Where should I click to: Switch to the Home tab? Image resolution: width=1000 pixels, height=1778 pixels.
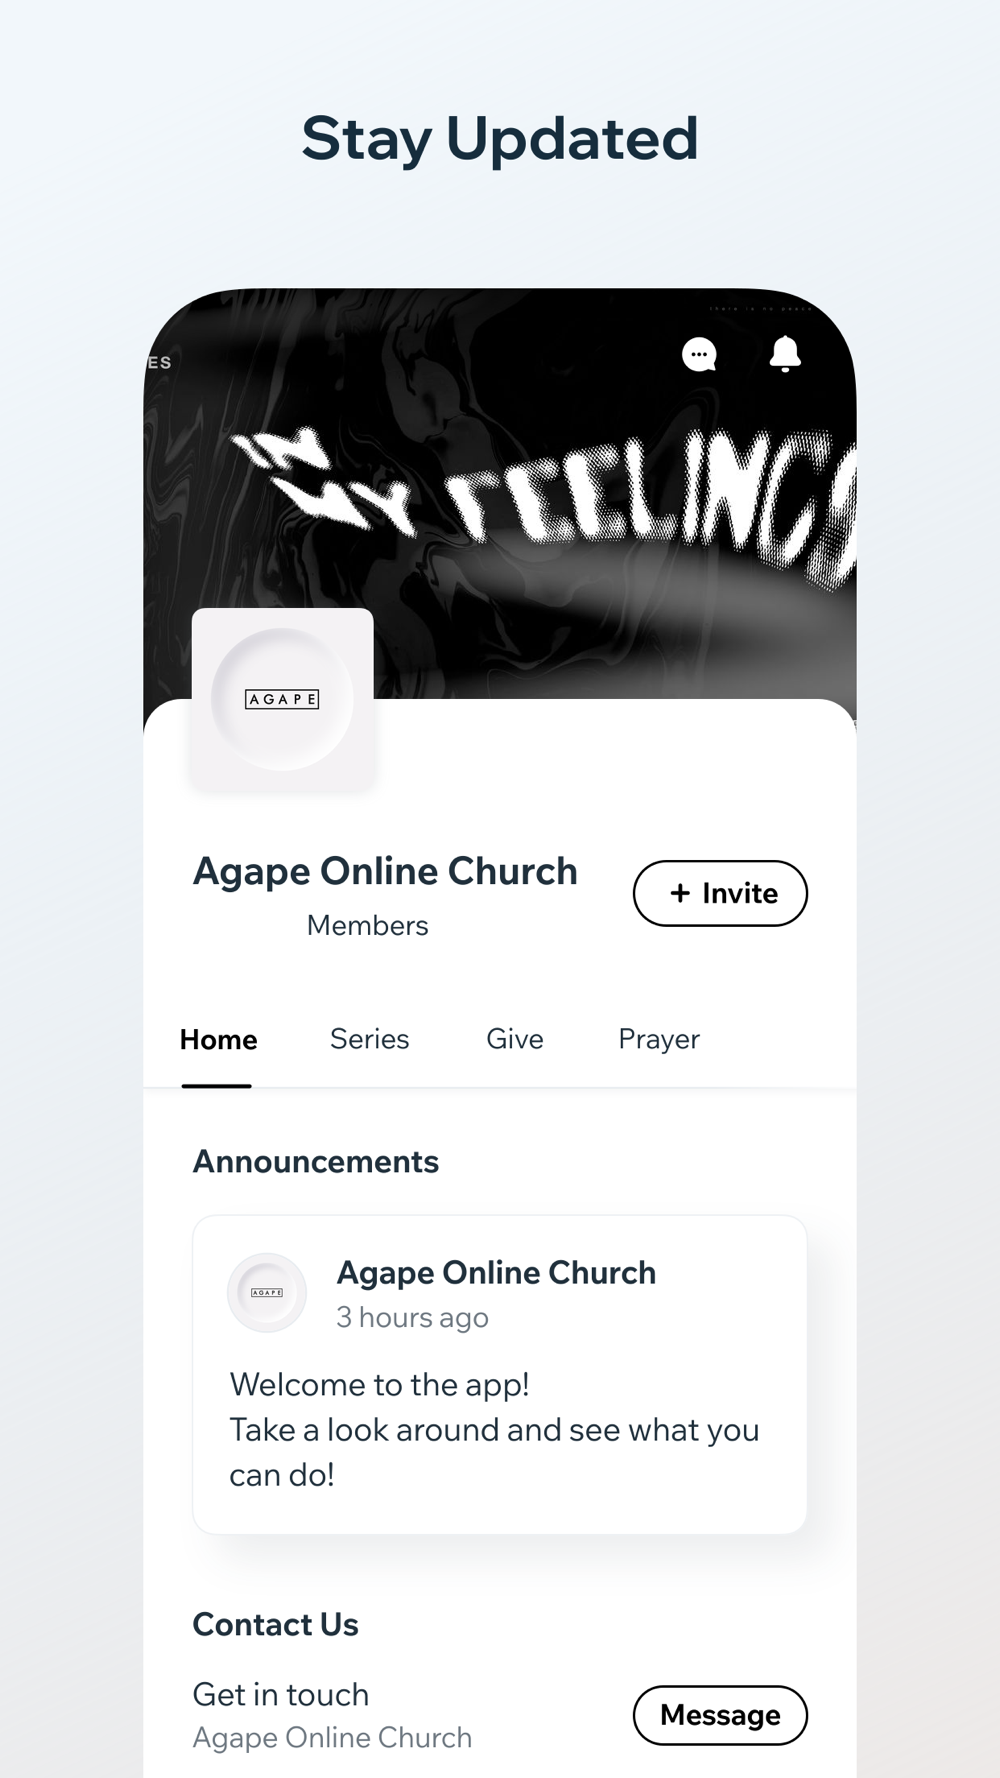pyautogui.click(x=218, y=1040)
